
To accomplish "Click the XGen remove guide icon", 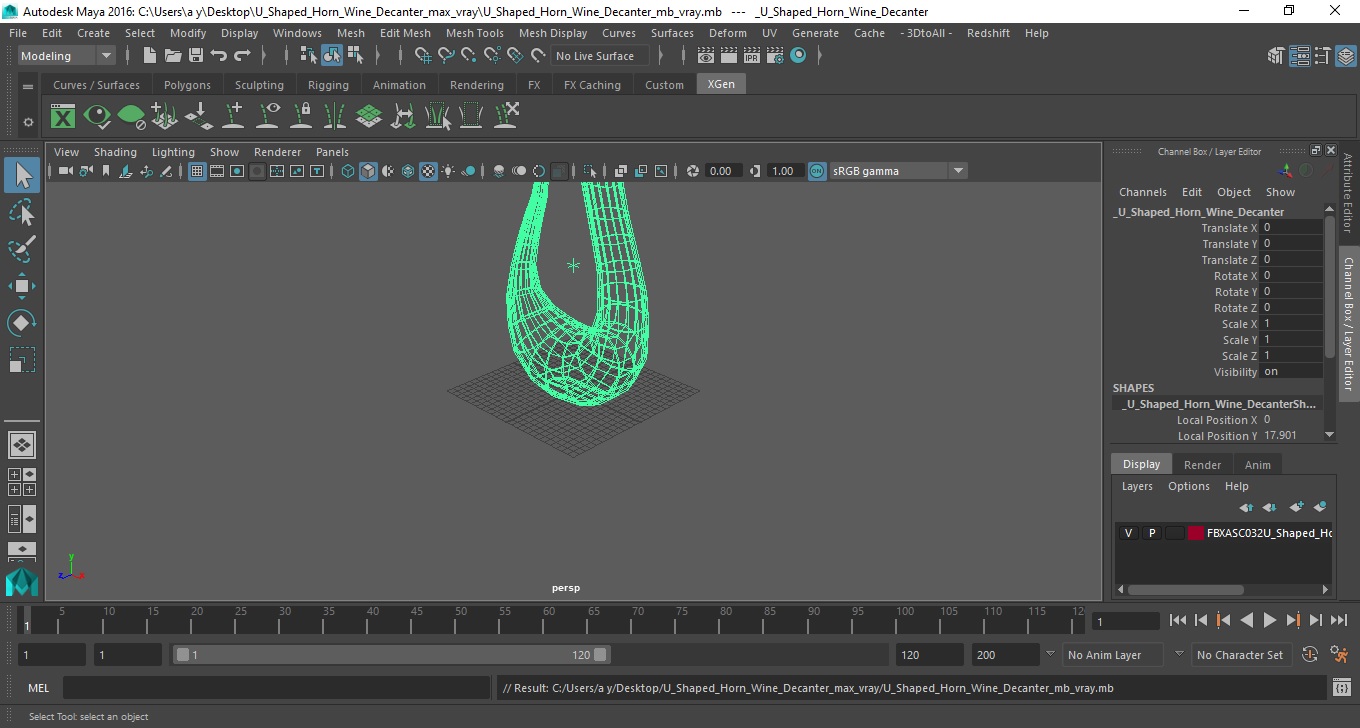I will (x=505, y=116).
